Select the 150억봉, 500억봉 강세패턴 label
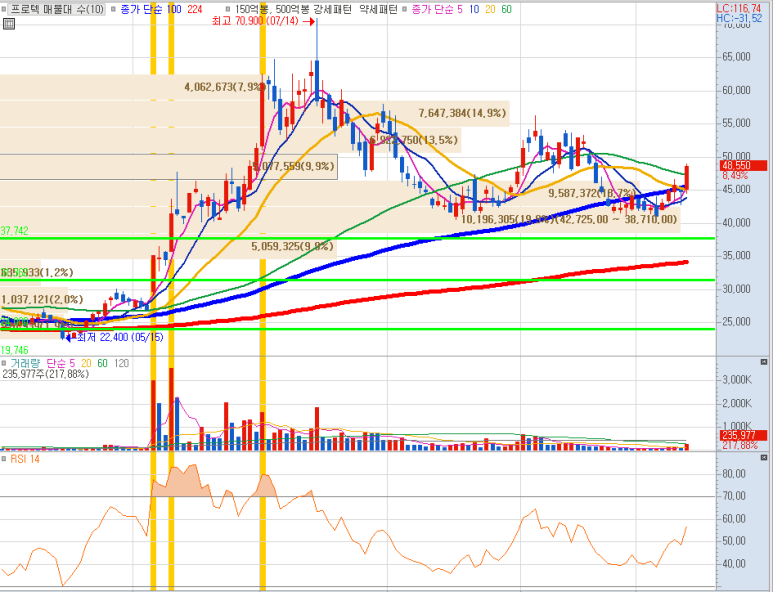The width and height of the screenshot is (773, 592). (x=294, y=9)
